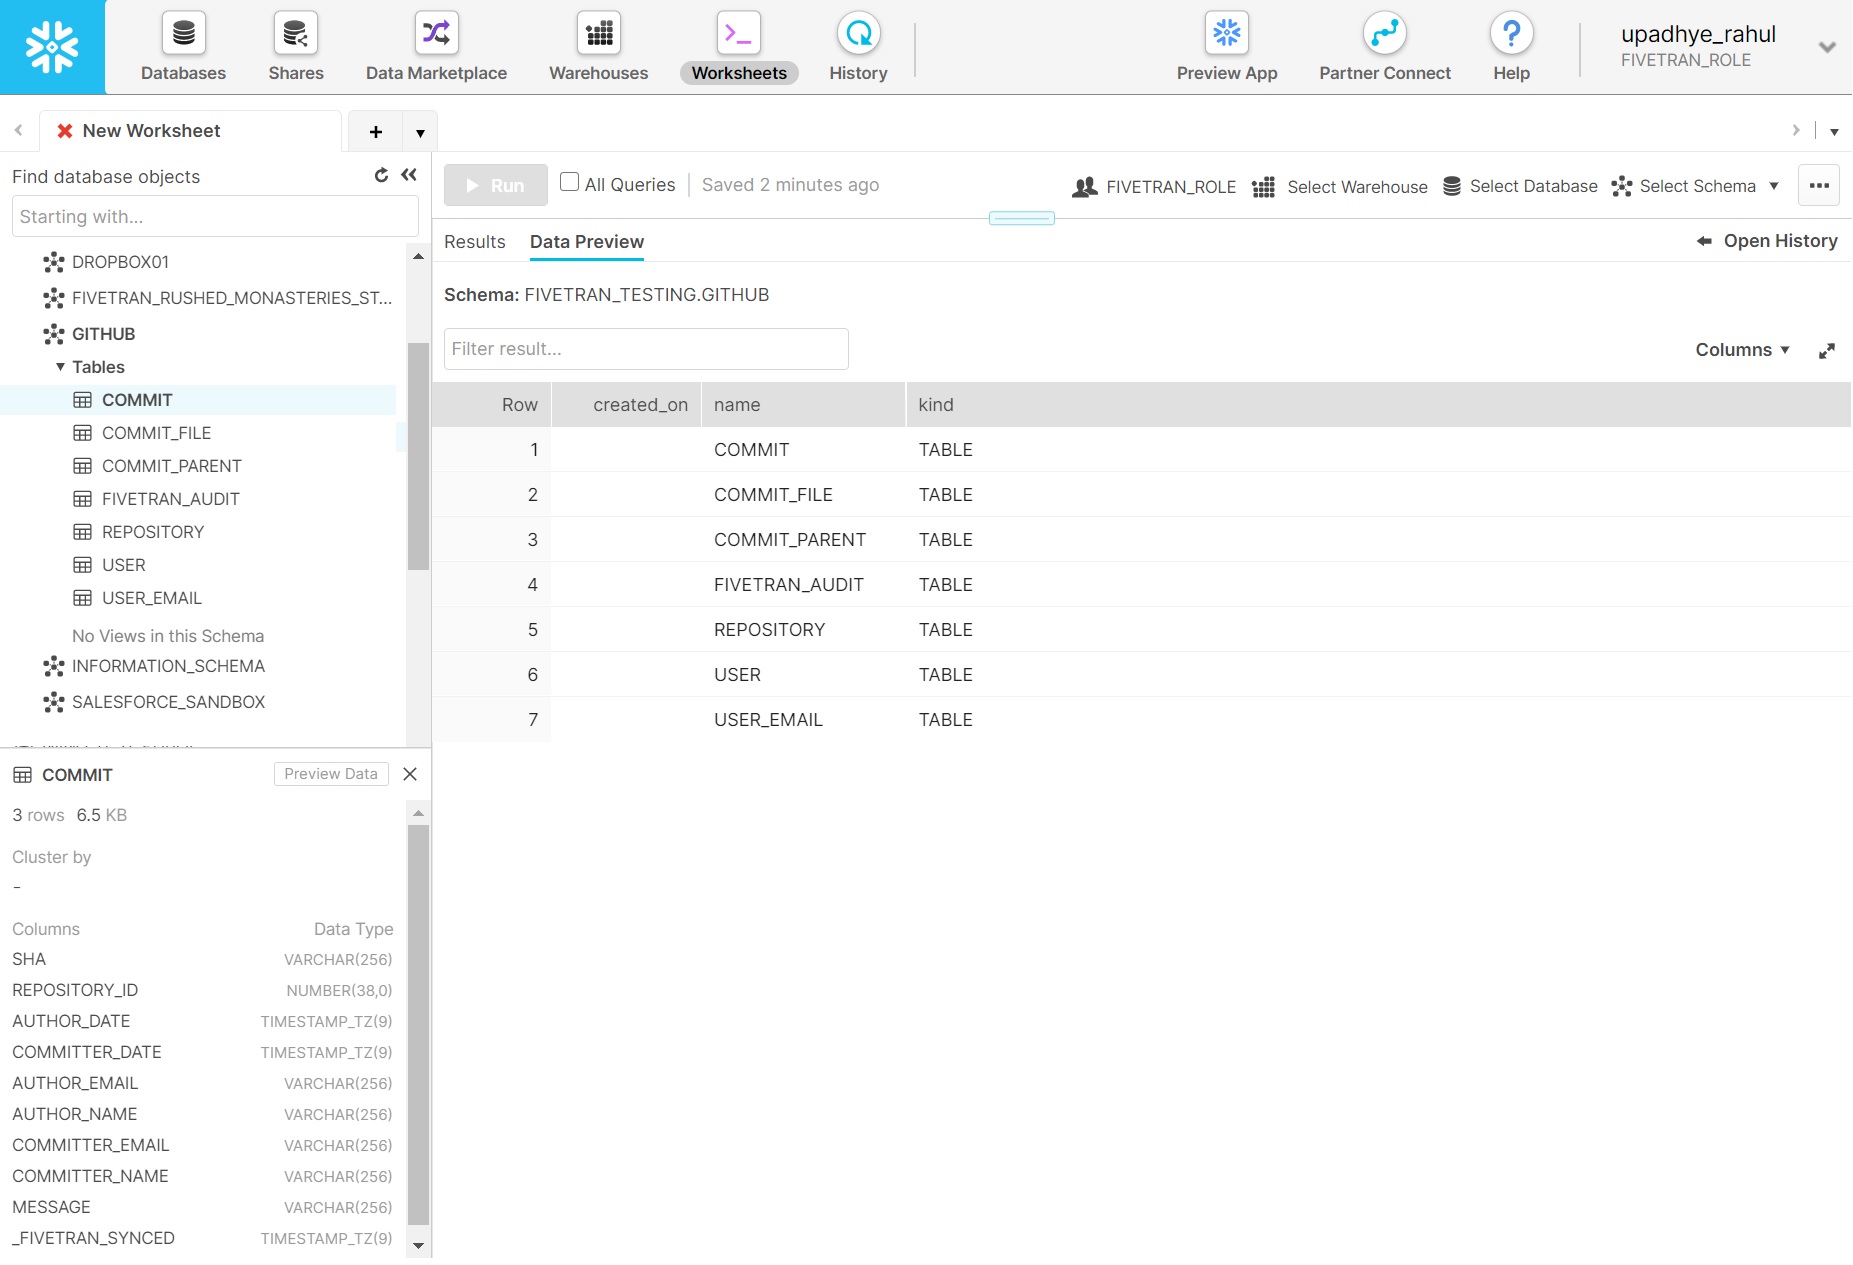
Task: Collapse the Tables tree node
Action: pos(60,367)
